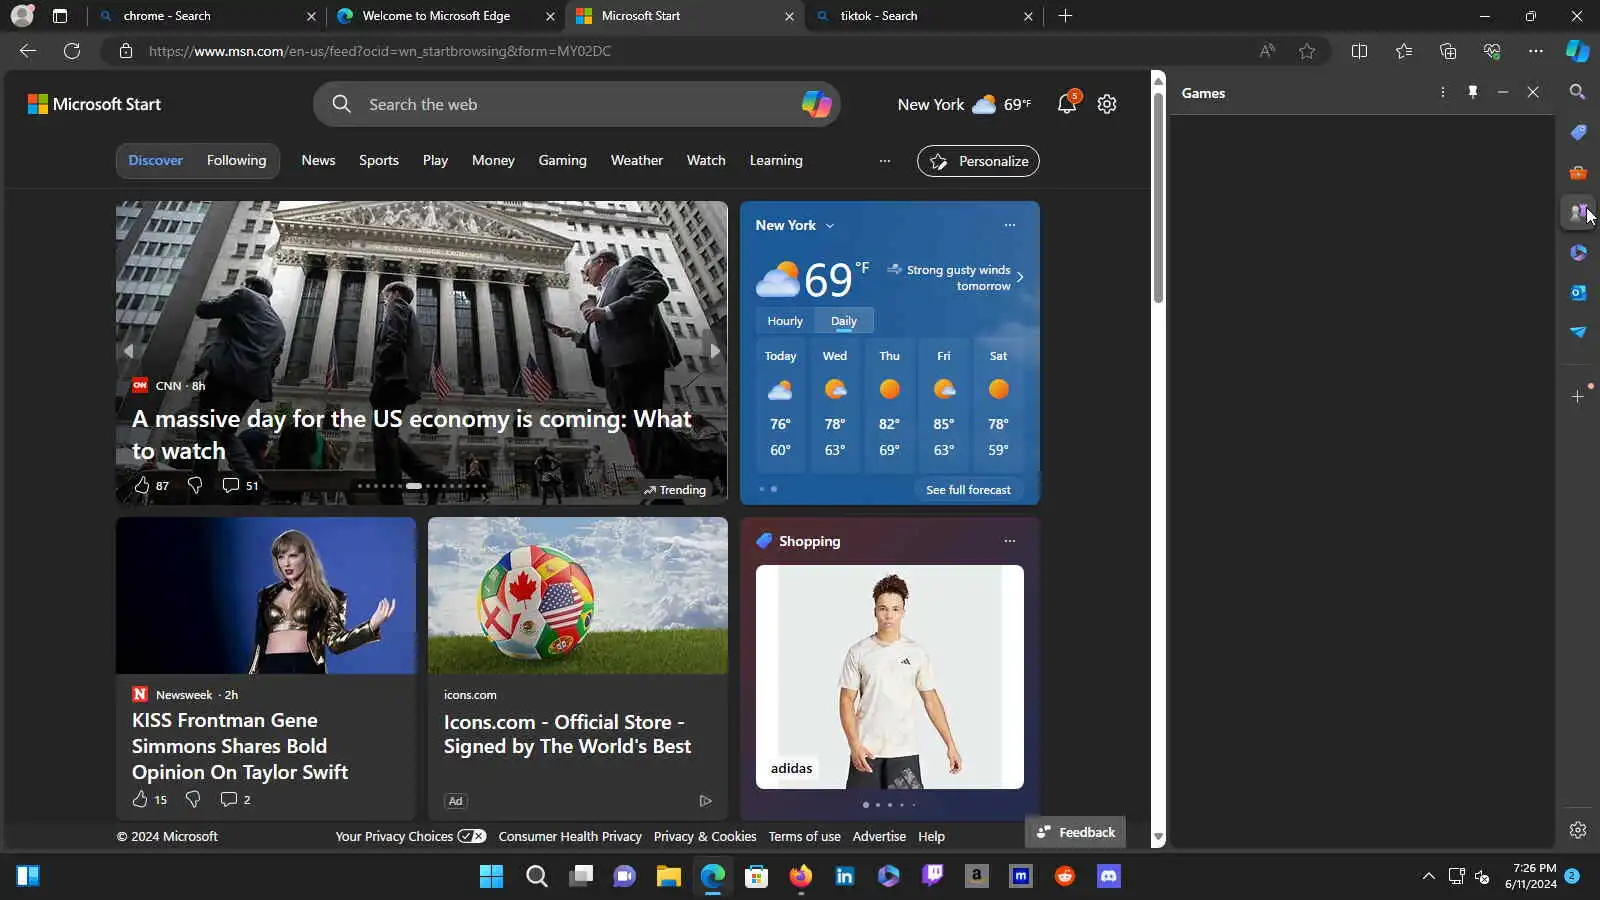Open the Windows Start menu
This screenshot has height=900, width=1600.
coord(492,877)
